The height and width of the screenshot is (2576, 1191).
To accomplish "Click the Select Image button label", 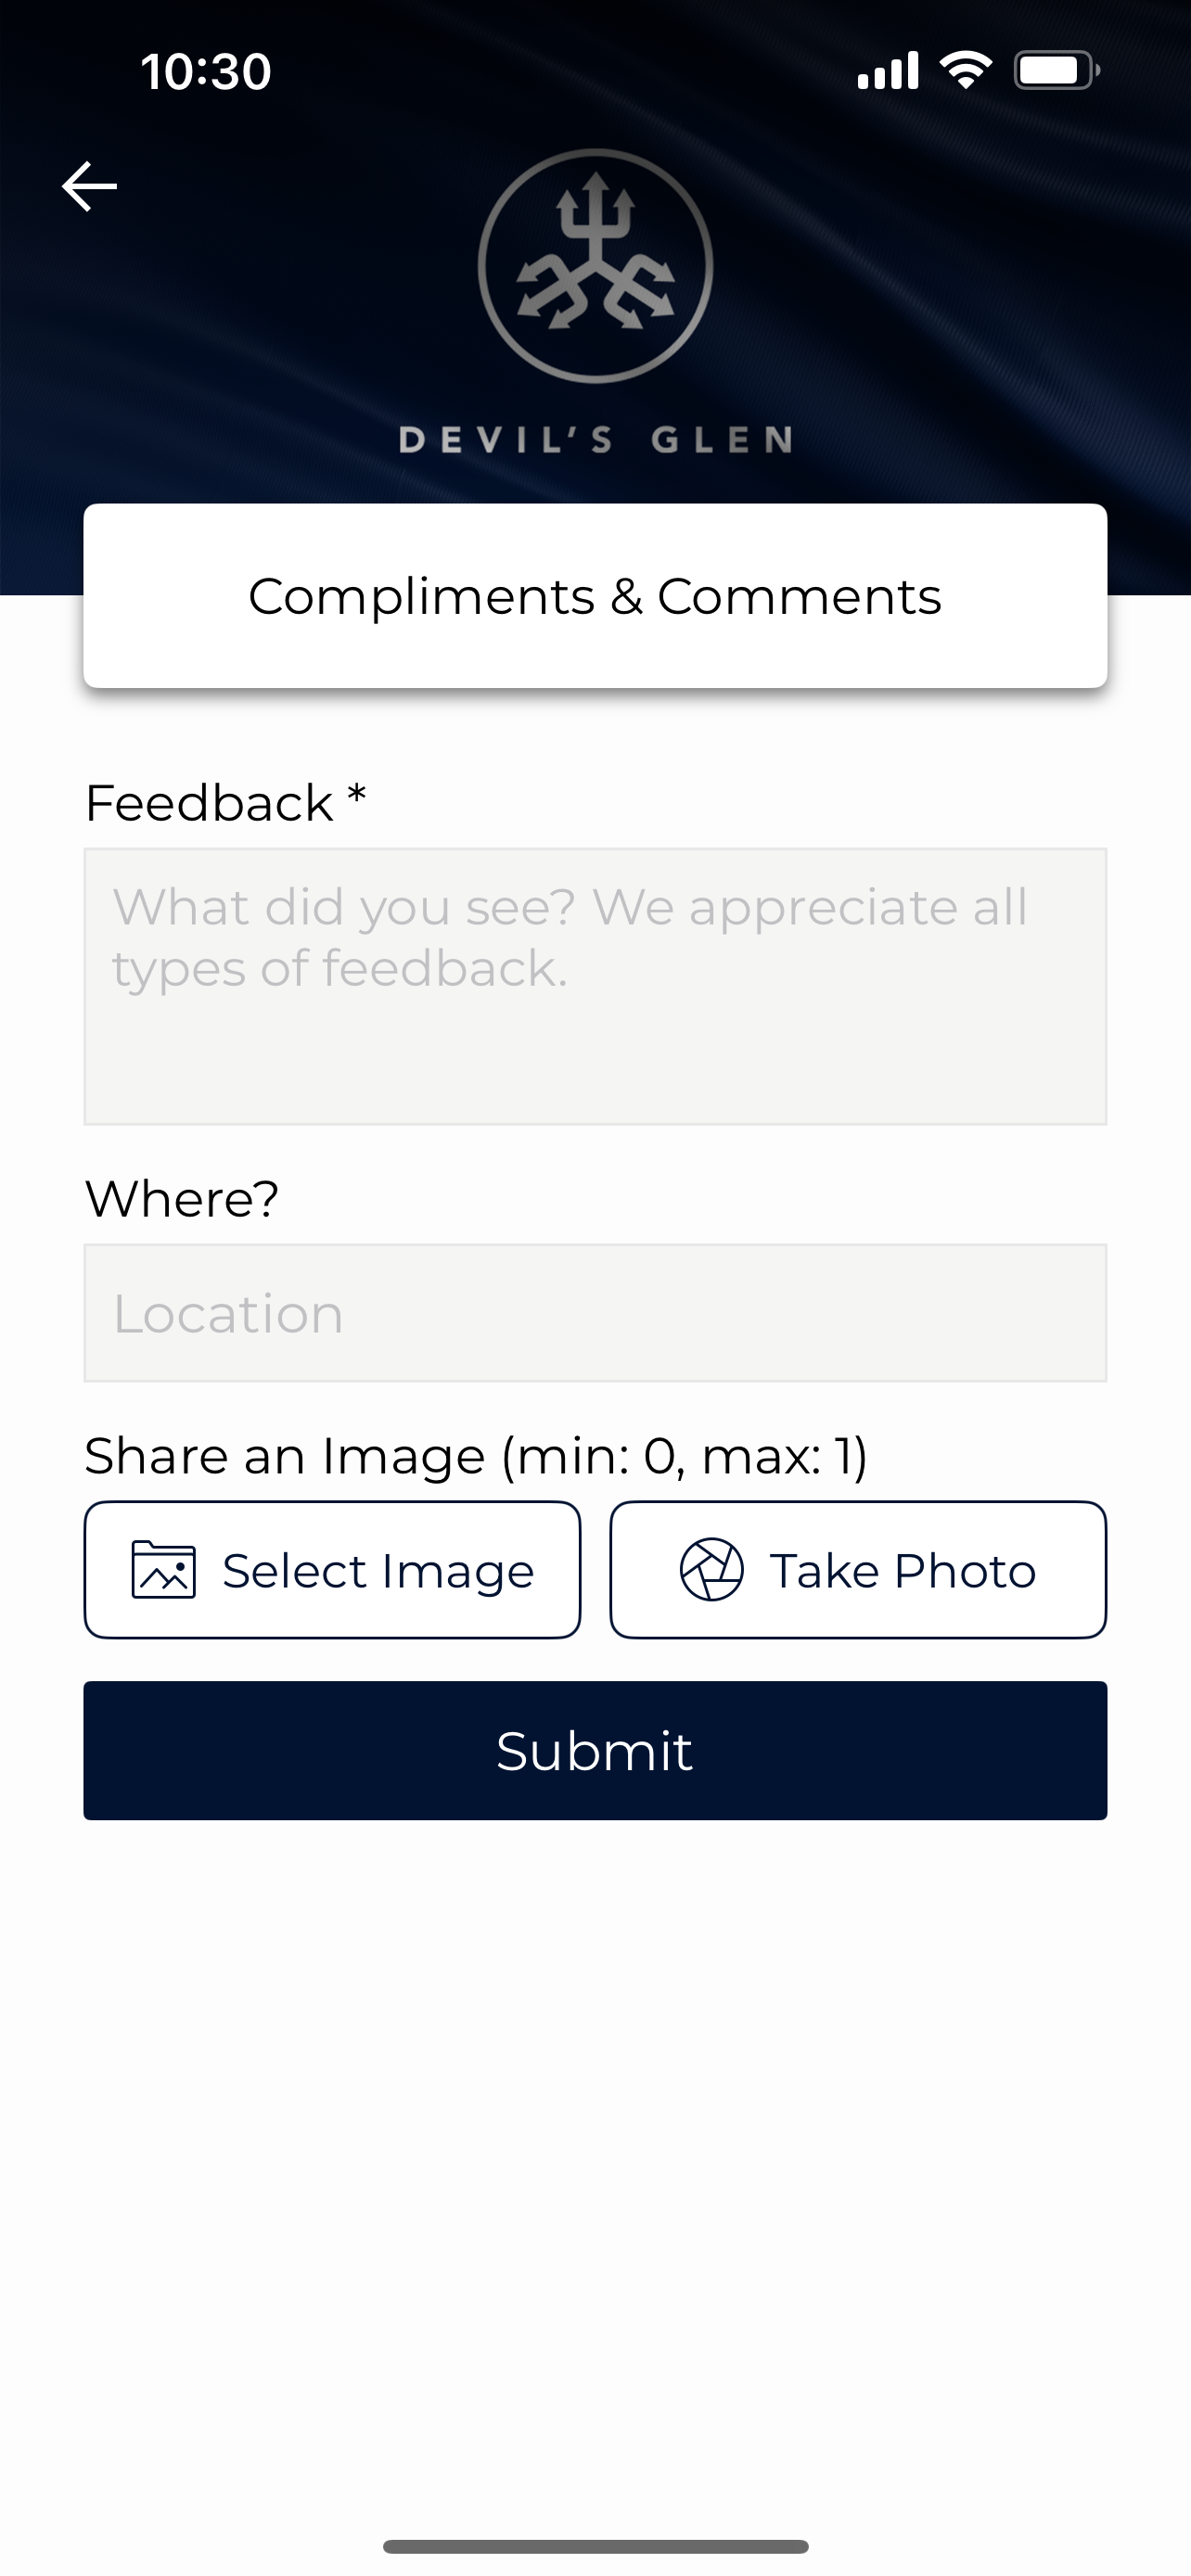I will coord(378,1571).
